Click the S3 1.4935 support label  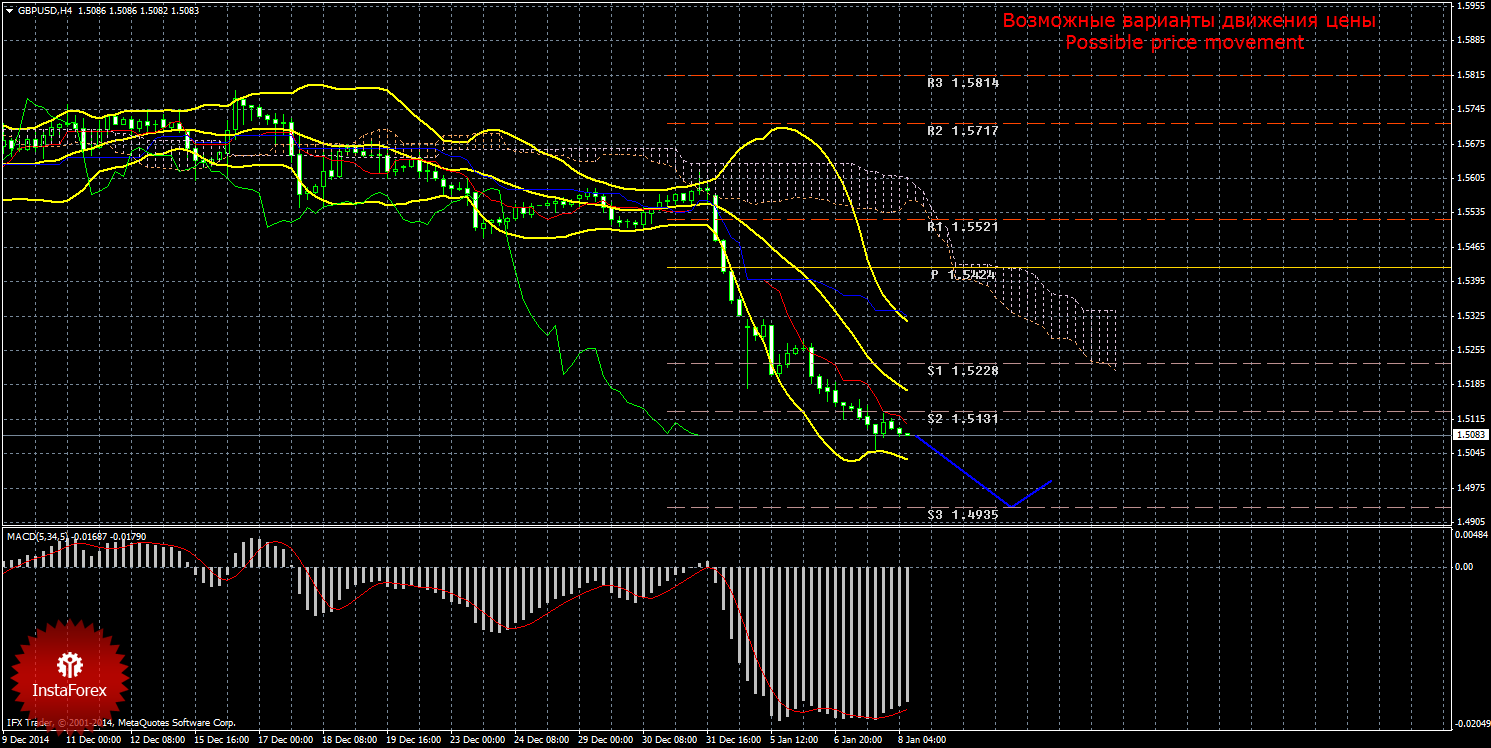962,514
